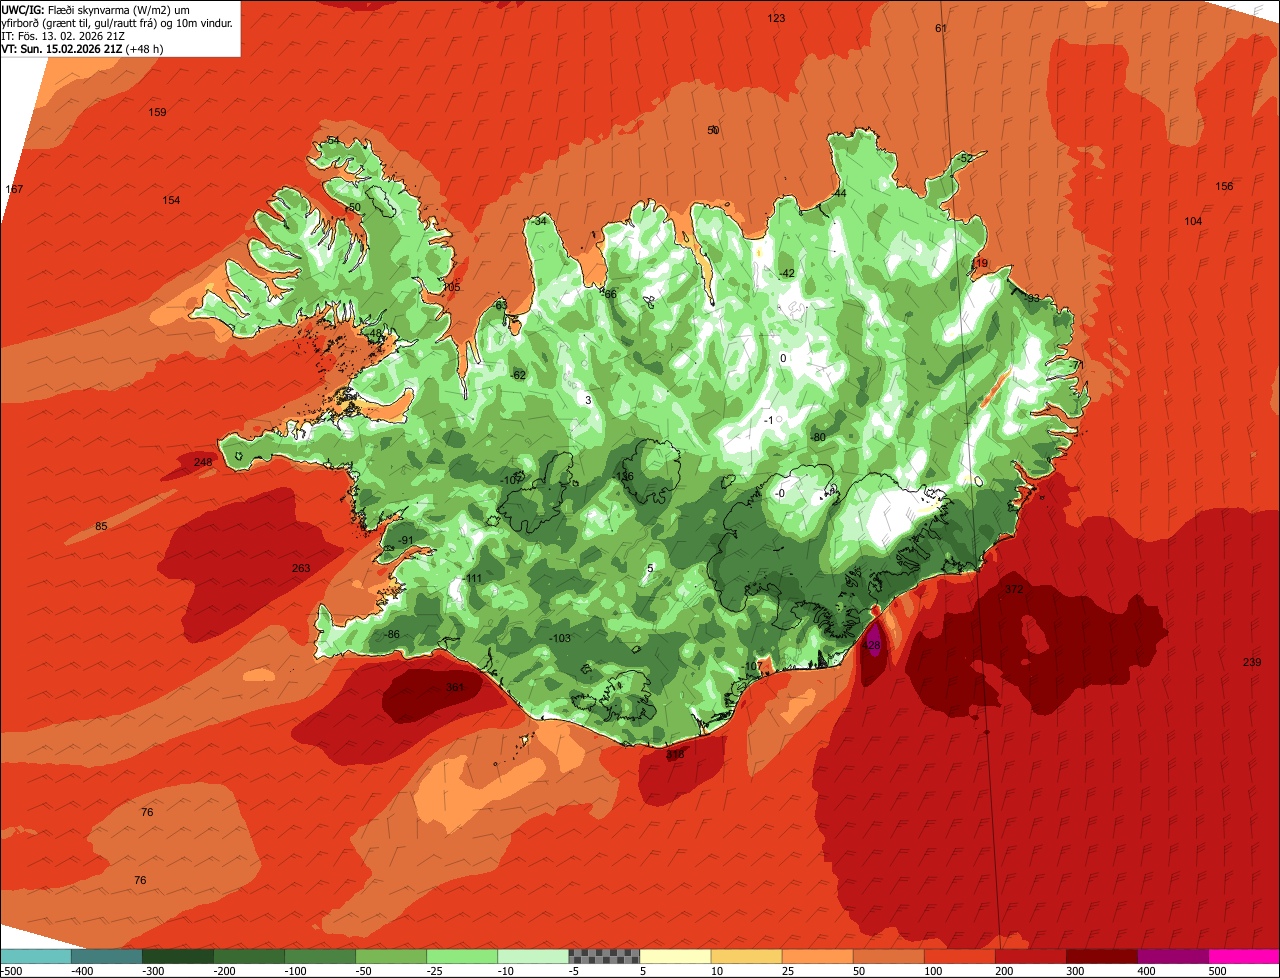This screenshot has height=978, width=1280.
Task: Click the "123" value at the top
Action: (776, 18)
